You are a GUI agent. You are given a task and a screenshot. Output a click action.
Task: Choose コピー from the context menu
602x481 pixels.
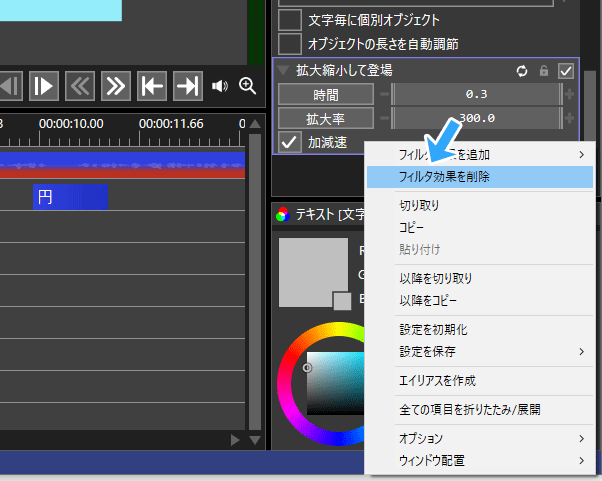click(480, 227)
